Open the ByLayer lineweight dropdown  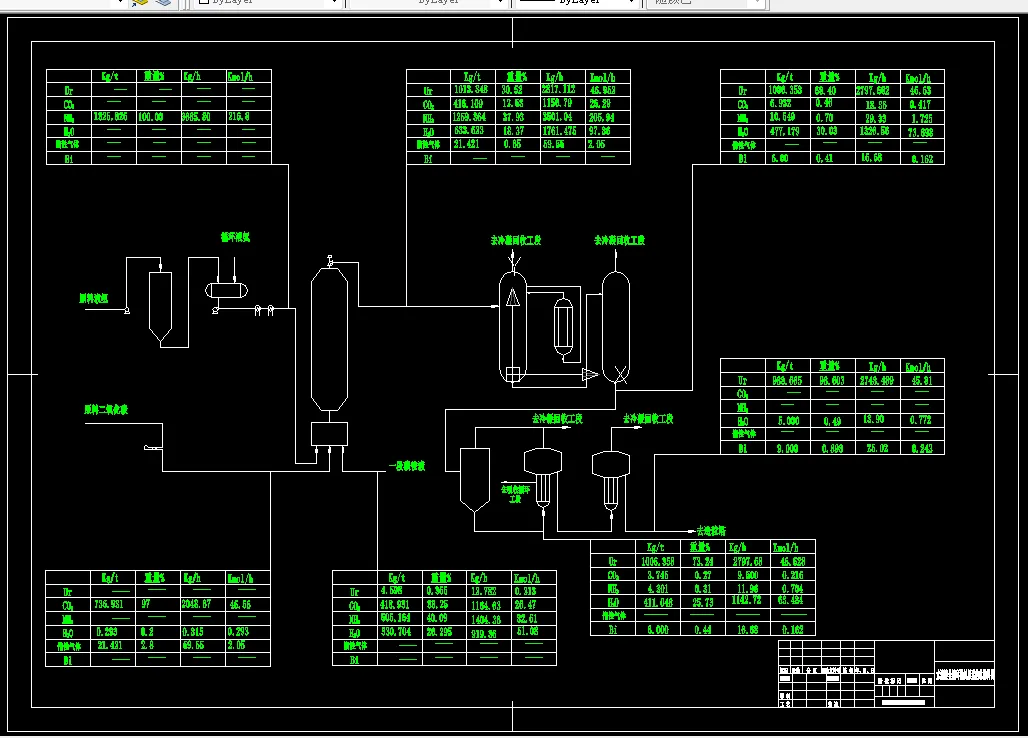(577, 3)
